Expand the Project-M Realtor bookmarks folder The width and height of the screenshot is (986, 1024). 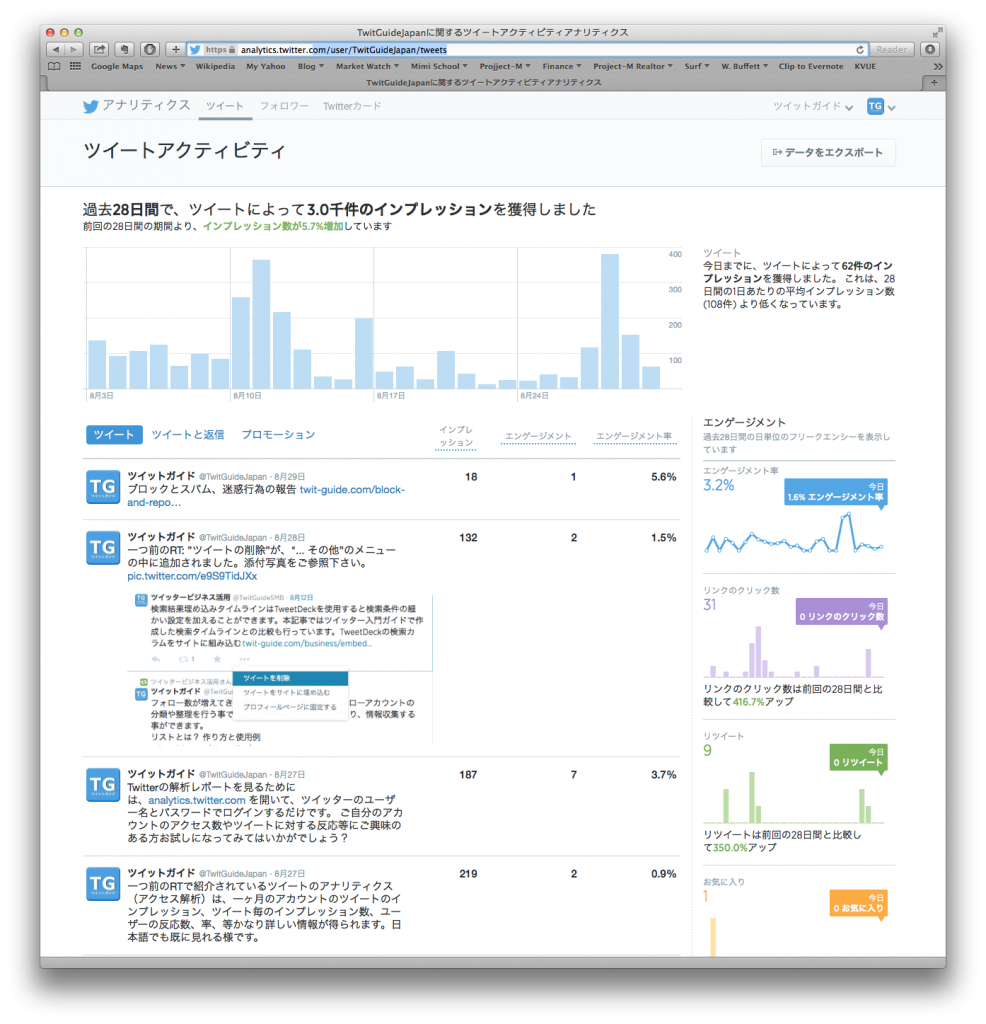(x=632, y=66)
